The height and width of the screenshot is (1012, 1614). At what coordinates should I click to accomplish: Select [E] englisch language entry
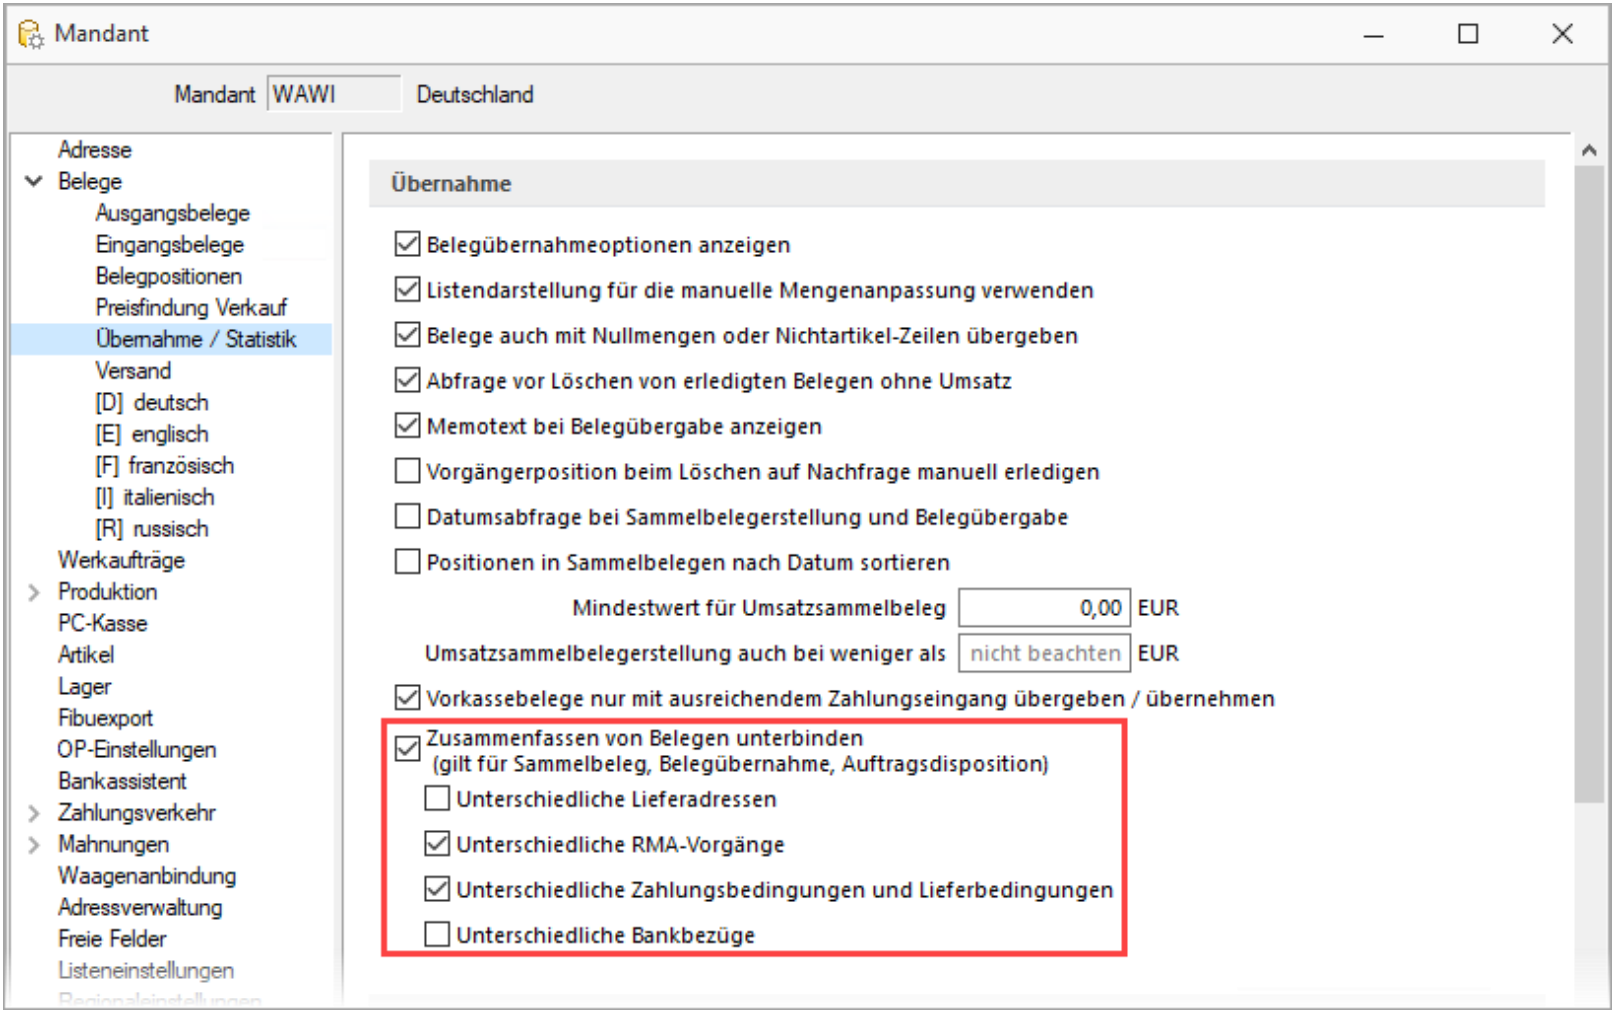(x=152, y=434)
